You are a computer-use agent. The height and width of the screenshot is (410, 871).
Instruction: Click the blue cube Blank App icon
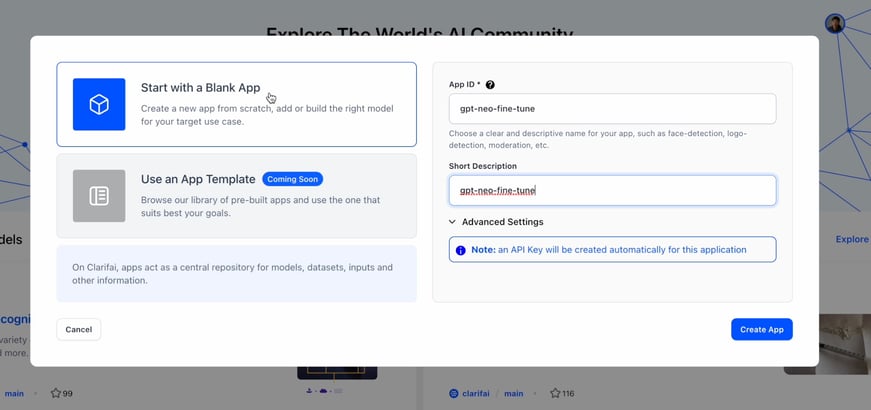pyautogui.click(x=99, y=104)
